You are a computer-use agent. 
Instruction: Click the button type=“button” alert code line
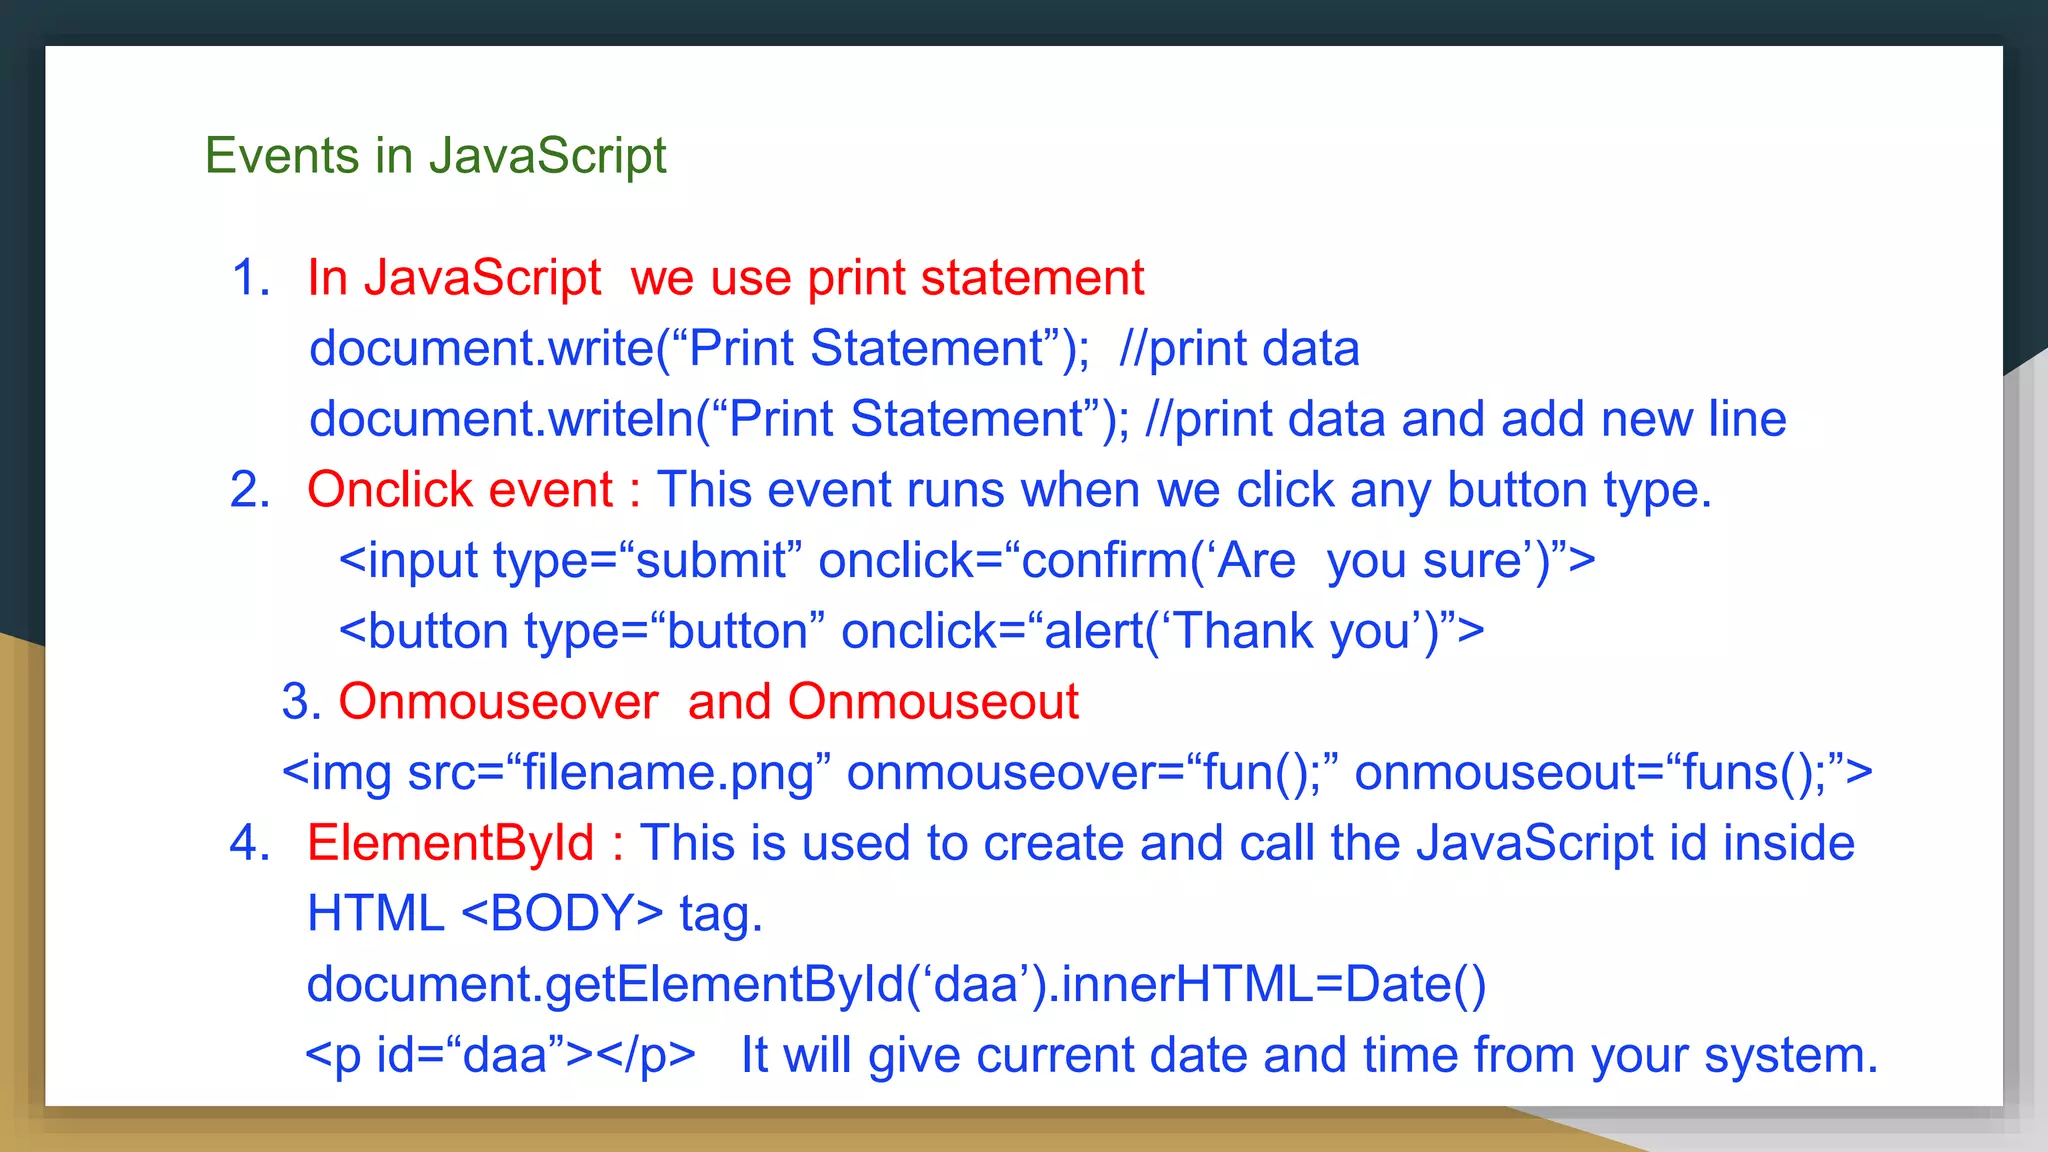911,632
